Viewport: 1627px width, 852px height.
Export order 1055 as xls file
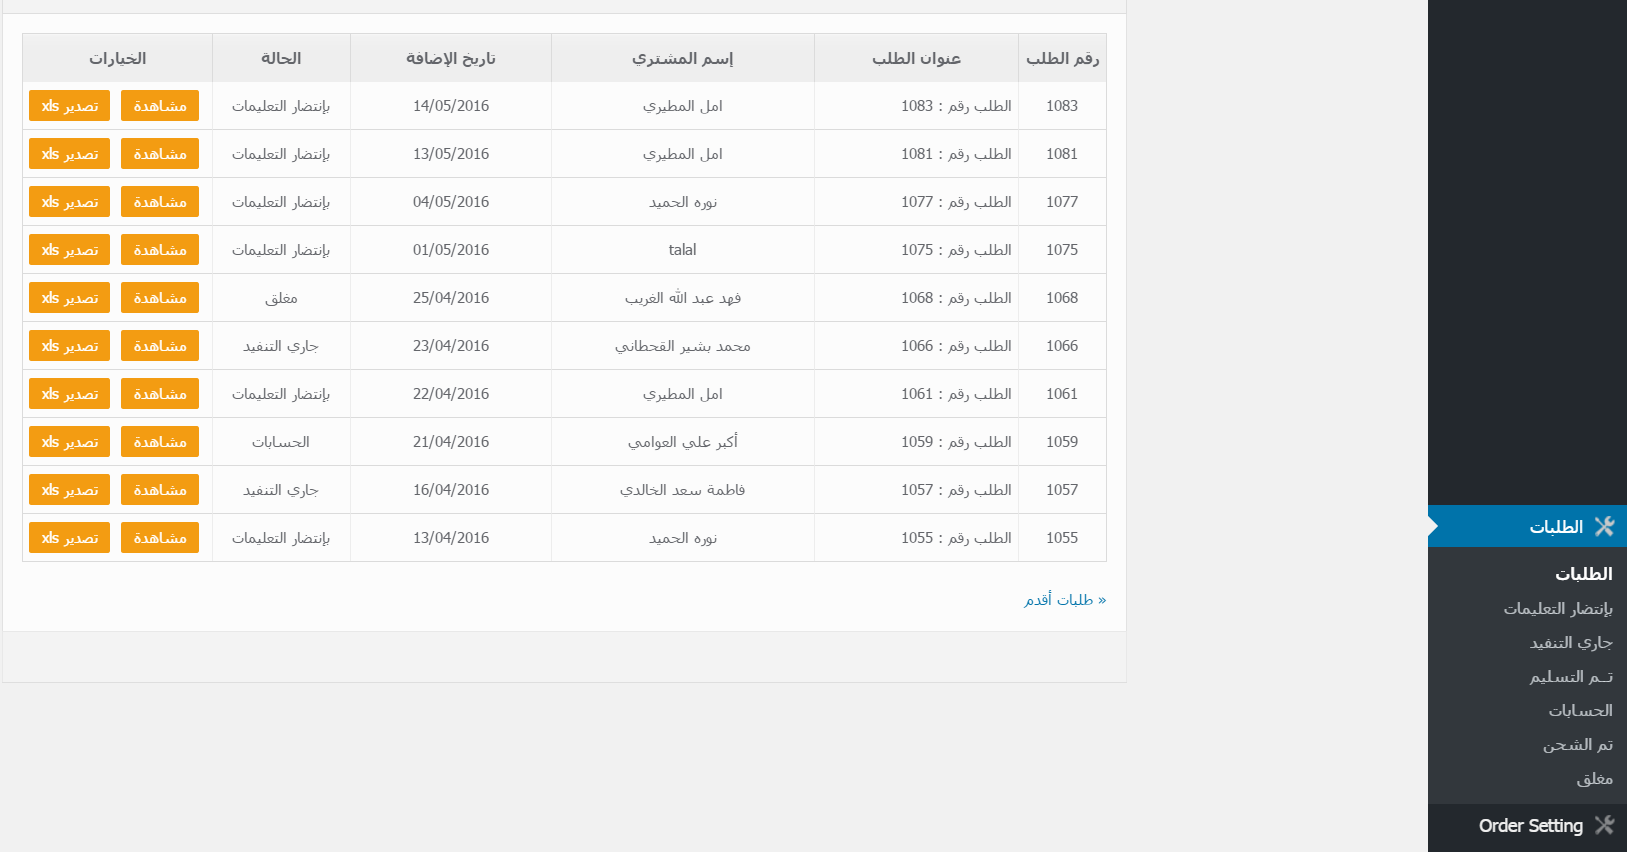pyautogui.click(x=70, y=538)
